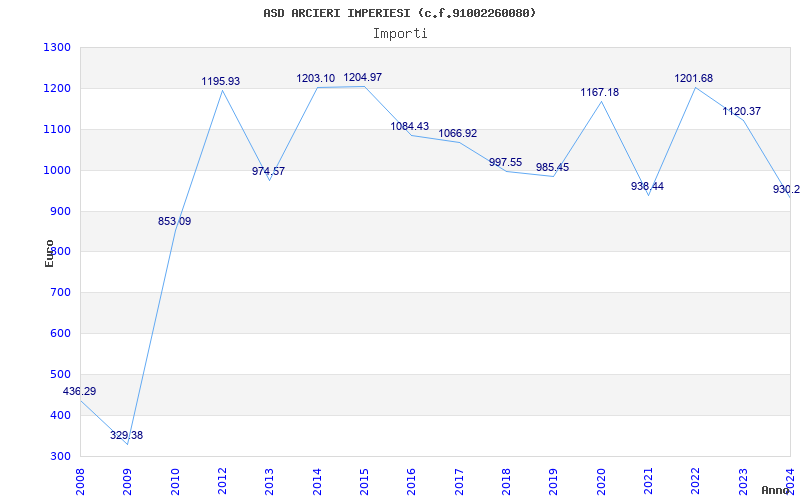Select the 974.57 data label
This screenshot has height=500, width=800.
coord(268,171)
